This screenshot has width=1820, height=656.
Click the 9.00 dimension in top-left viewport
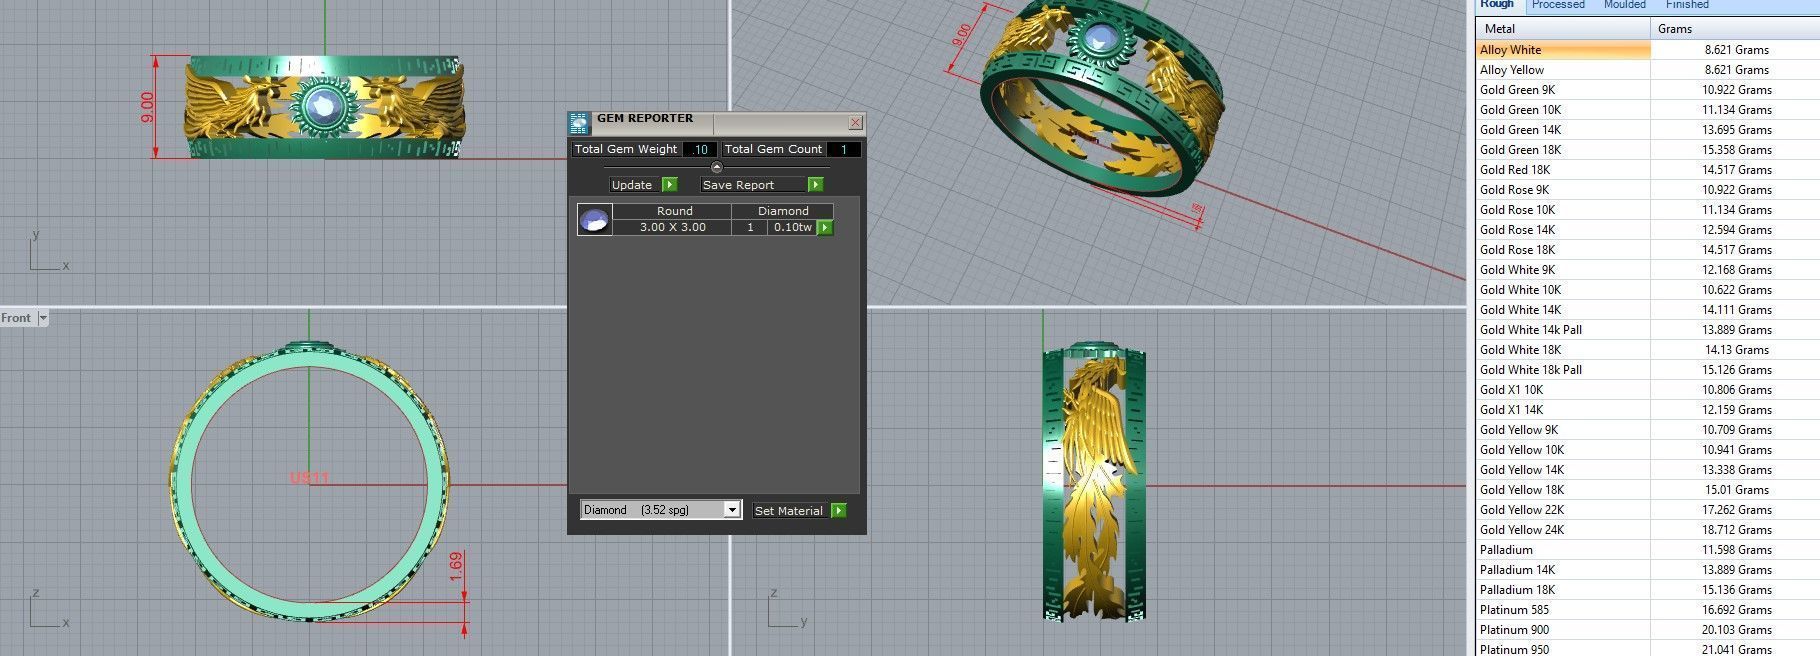(x=147, y=107)
